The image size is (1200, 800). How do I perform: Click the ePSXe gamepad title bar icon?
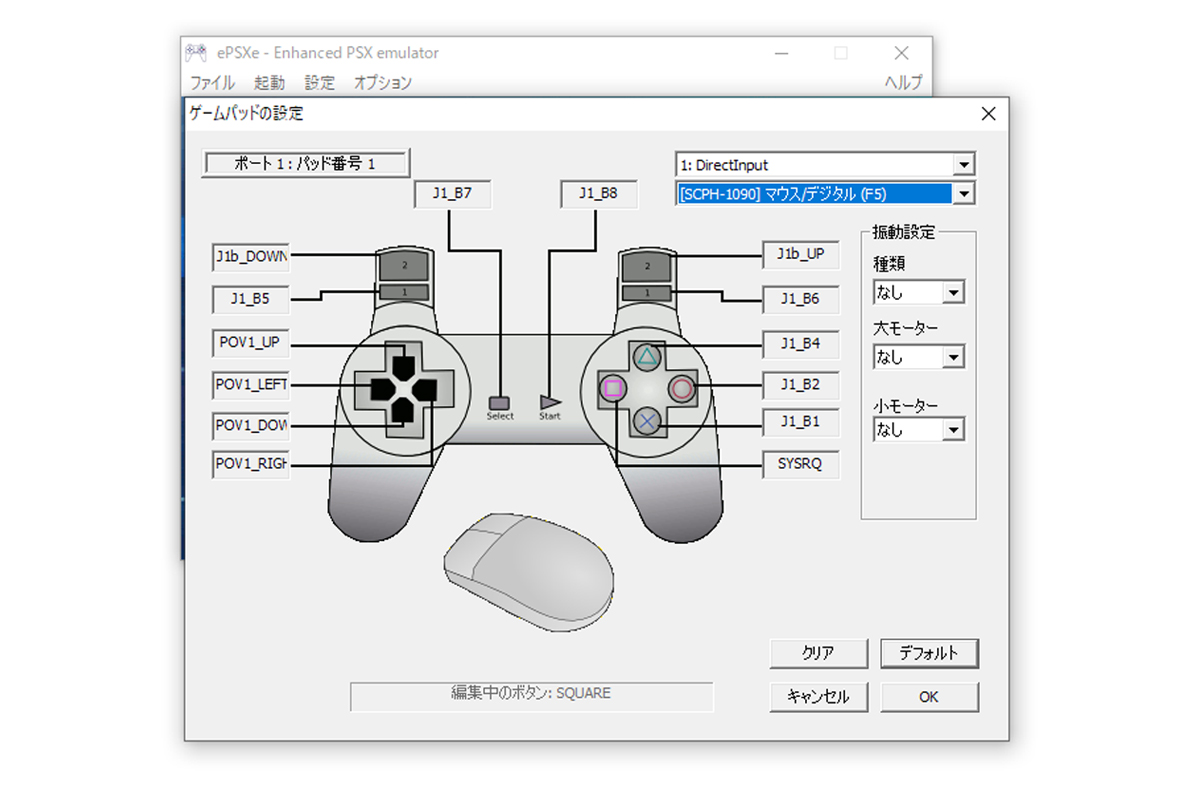coord(195,53)
